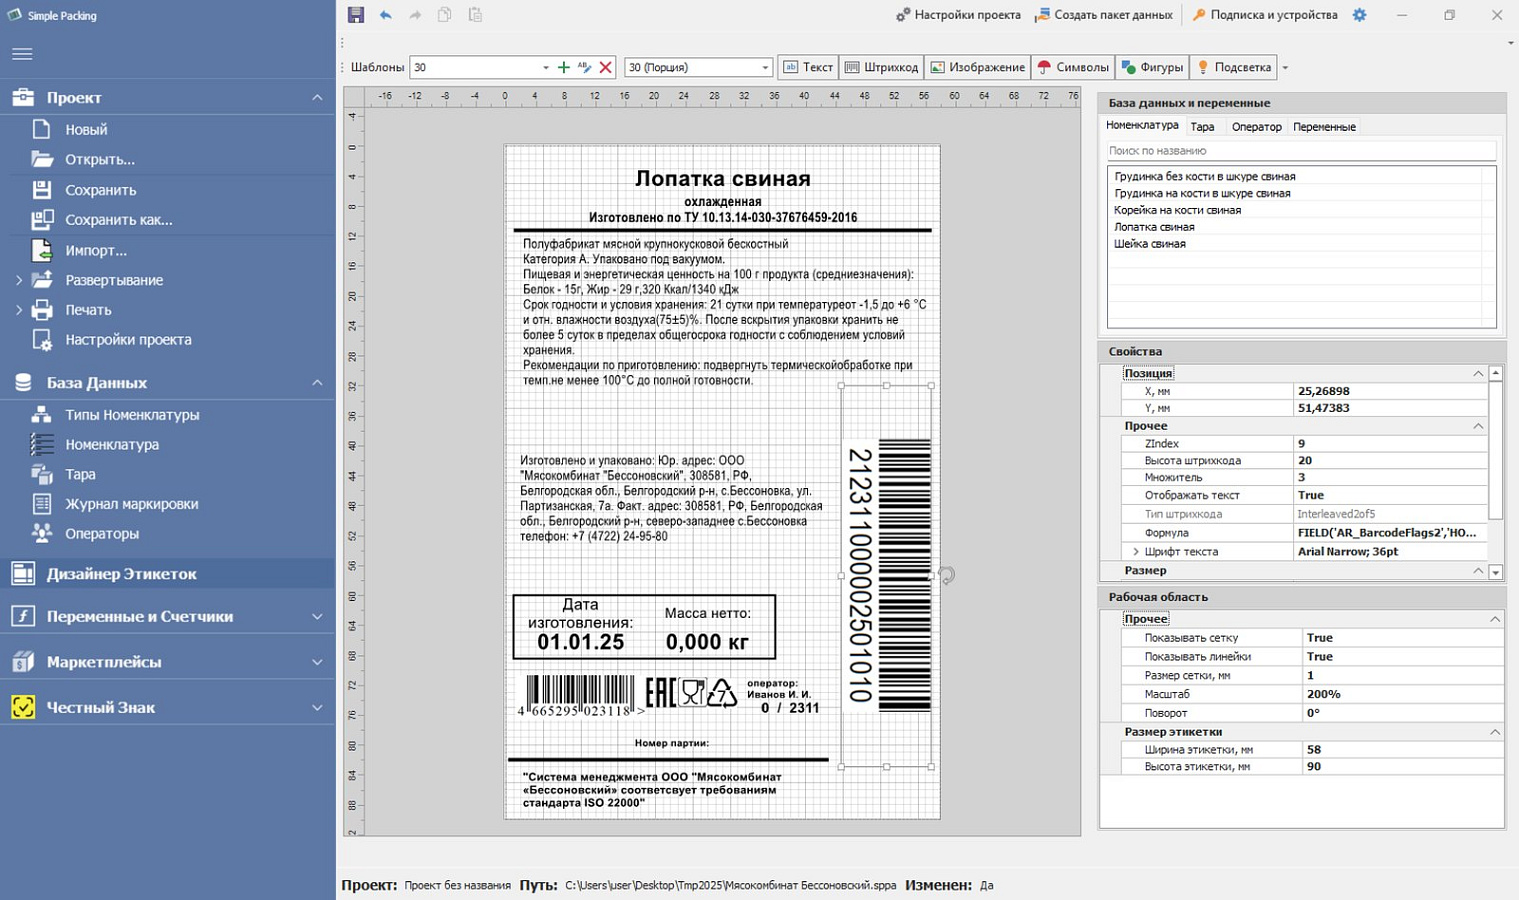Screen dimensions: 1519x900
Task: Expand the Печать item arrow
Action: [x=18, y=310]
